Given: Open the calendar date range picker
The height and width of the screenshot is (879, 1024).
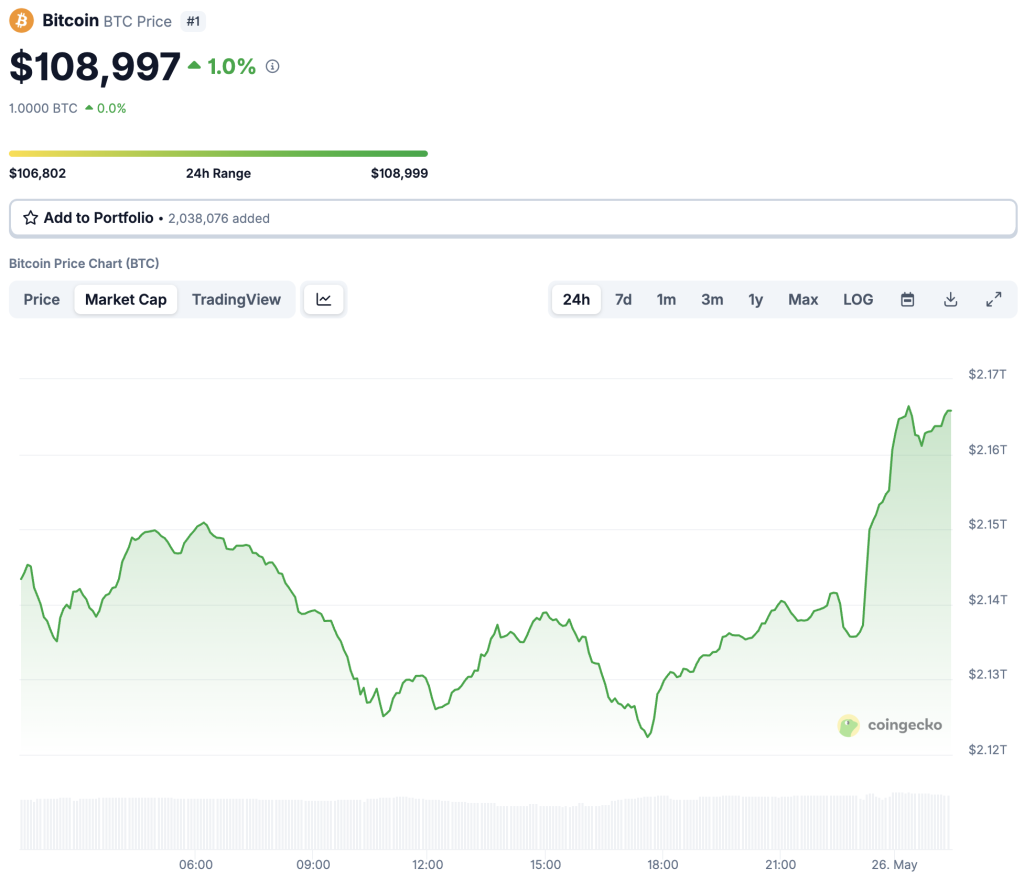Looking at the screenshot, I should 907,299.
